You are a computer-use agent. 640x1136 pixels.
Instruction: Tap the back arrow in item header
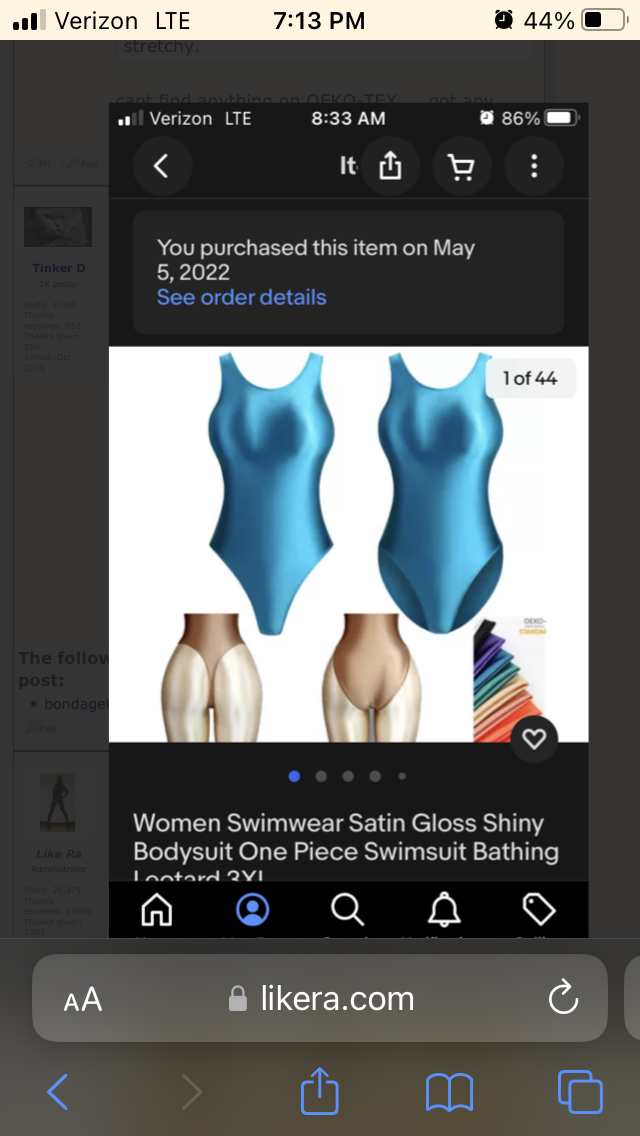(x=162, y=167)
